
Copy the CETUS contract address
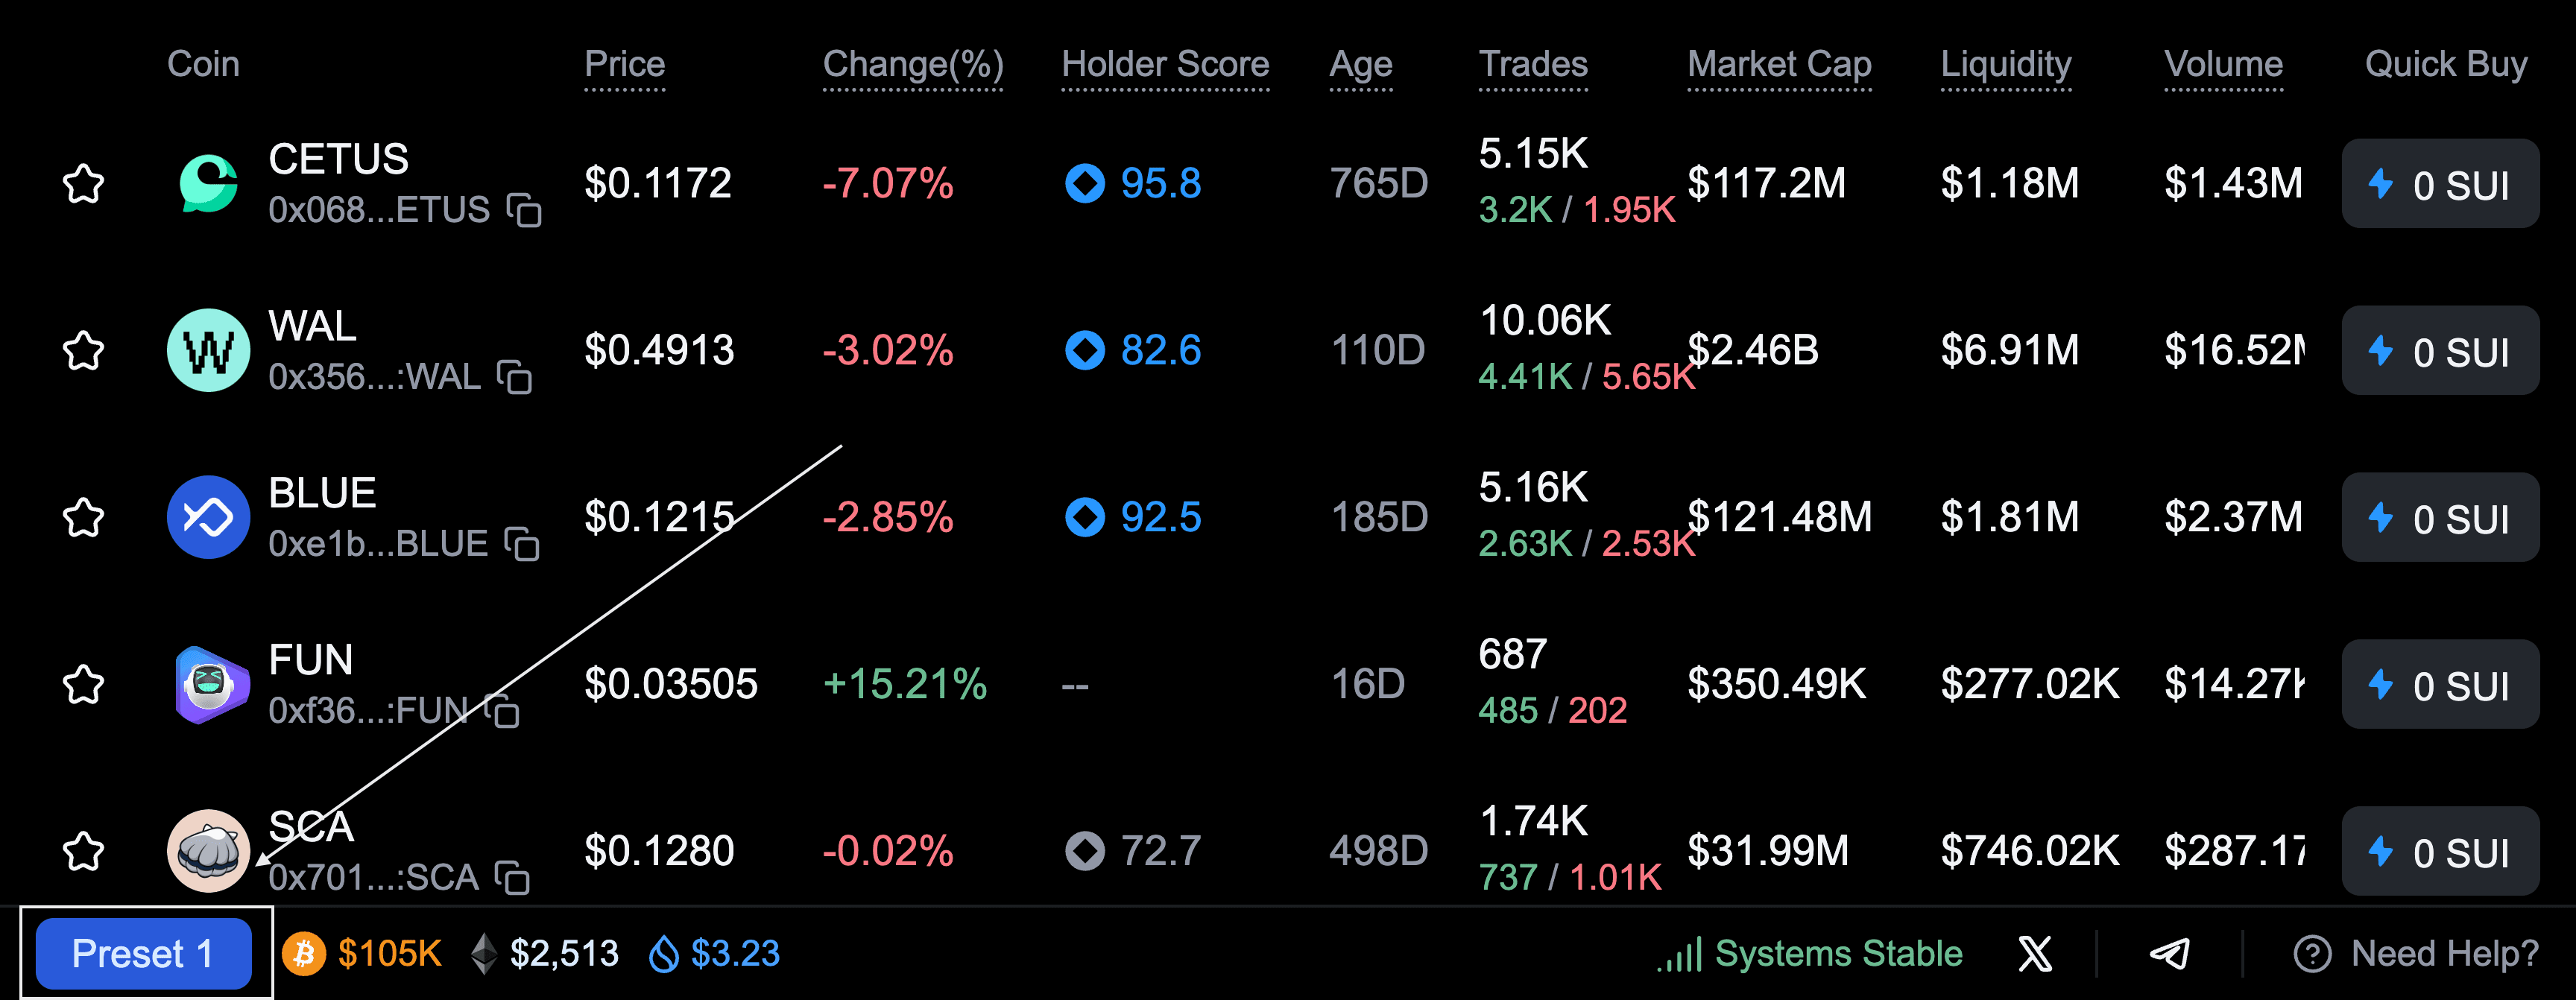[524, 210]
